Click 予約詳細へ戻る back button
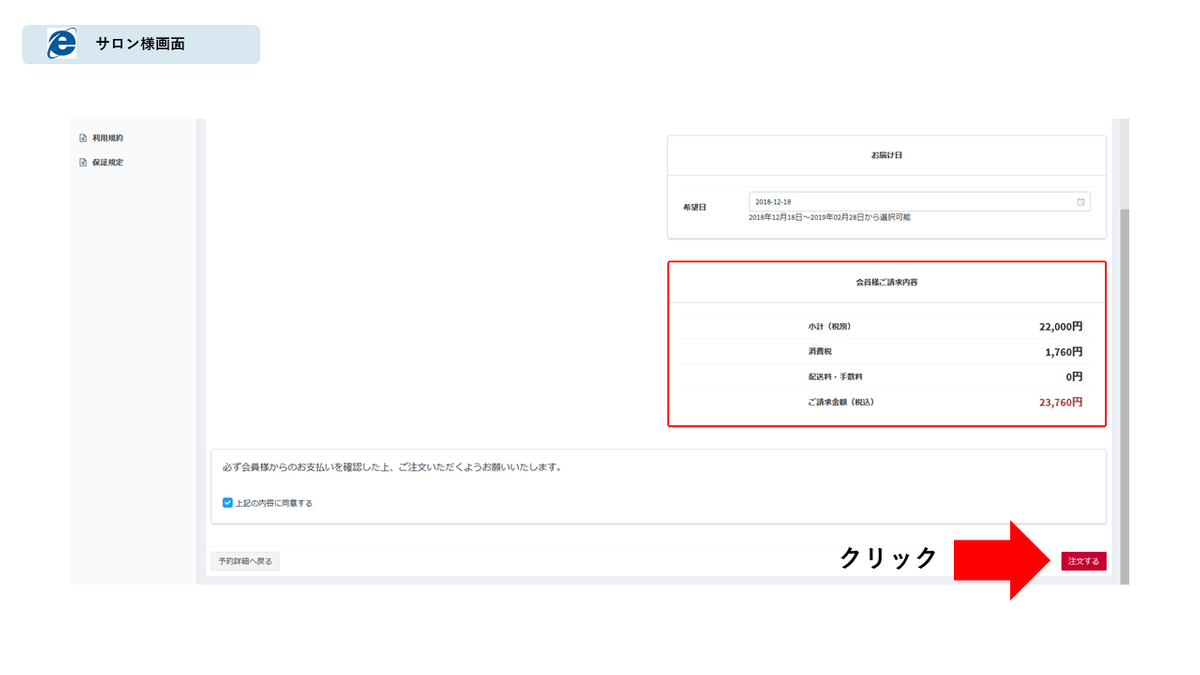This screenshot has height=675, width=1200. pyautogui.click(x=245, y=561)
